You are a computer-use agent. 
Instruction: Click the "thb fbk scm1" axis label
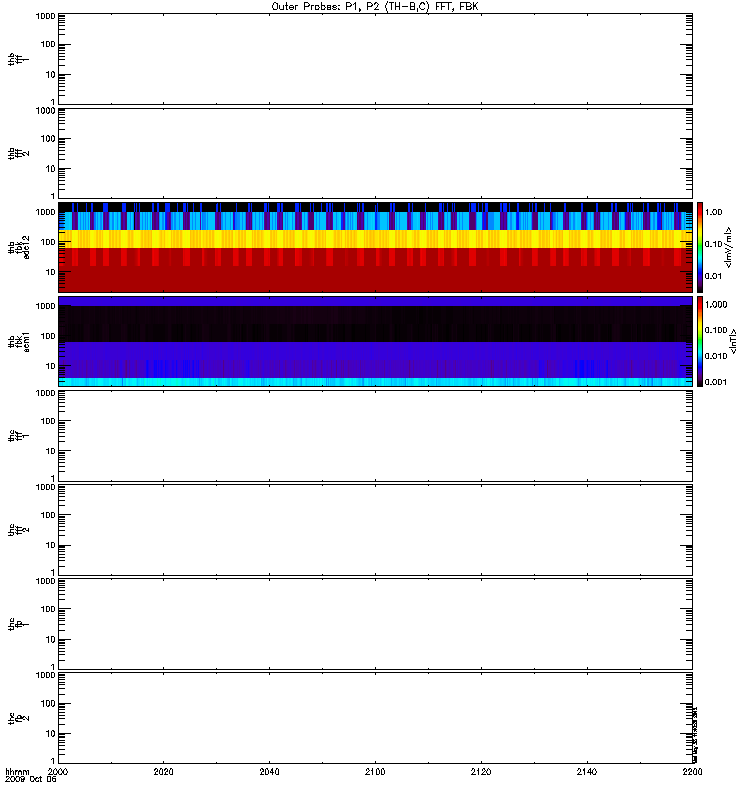[x=19, y=342]
